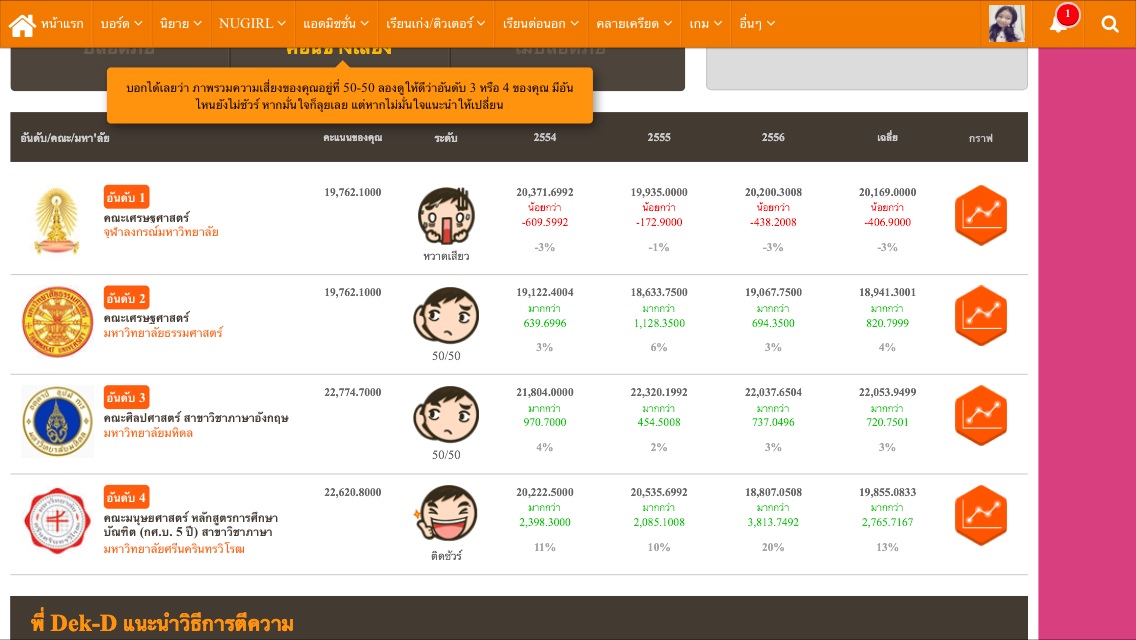This screenshot has height=640, width=1136.
Task: Open มหาวิทยาลัยศรีนครินทรวิโรฒ university link
Action: click(174, 549)
